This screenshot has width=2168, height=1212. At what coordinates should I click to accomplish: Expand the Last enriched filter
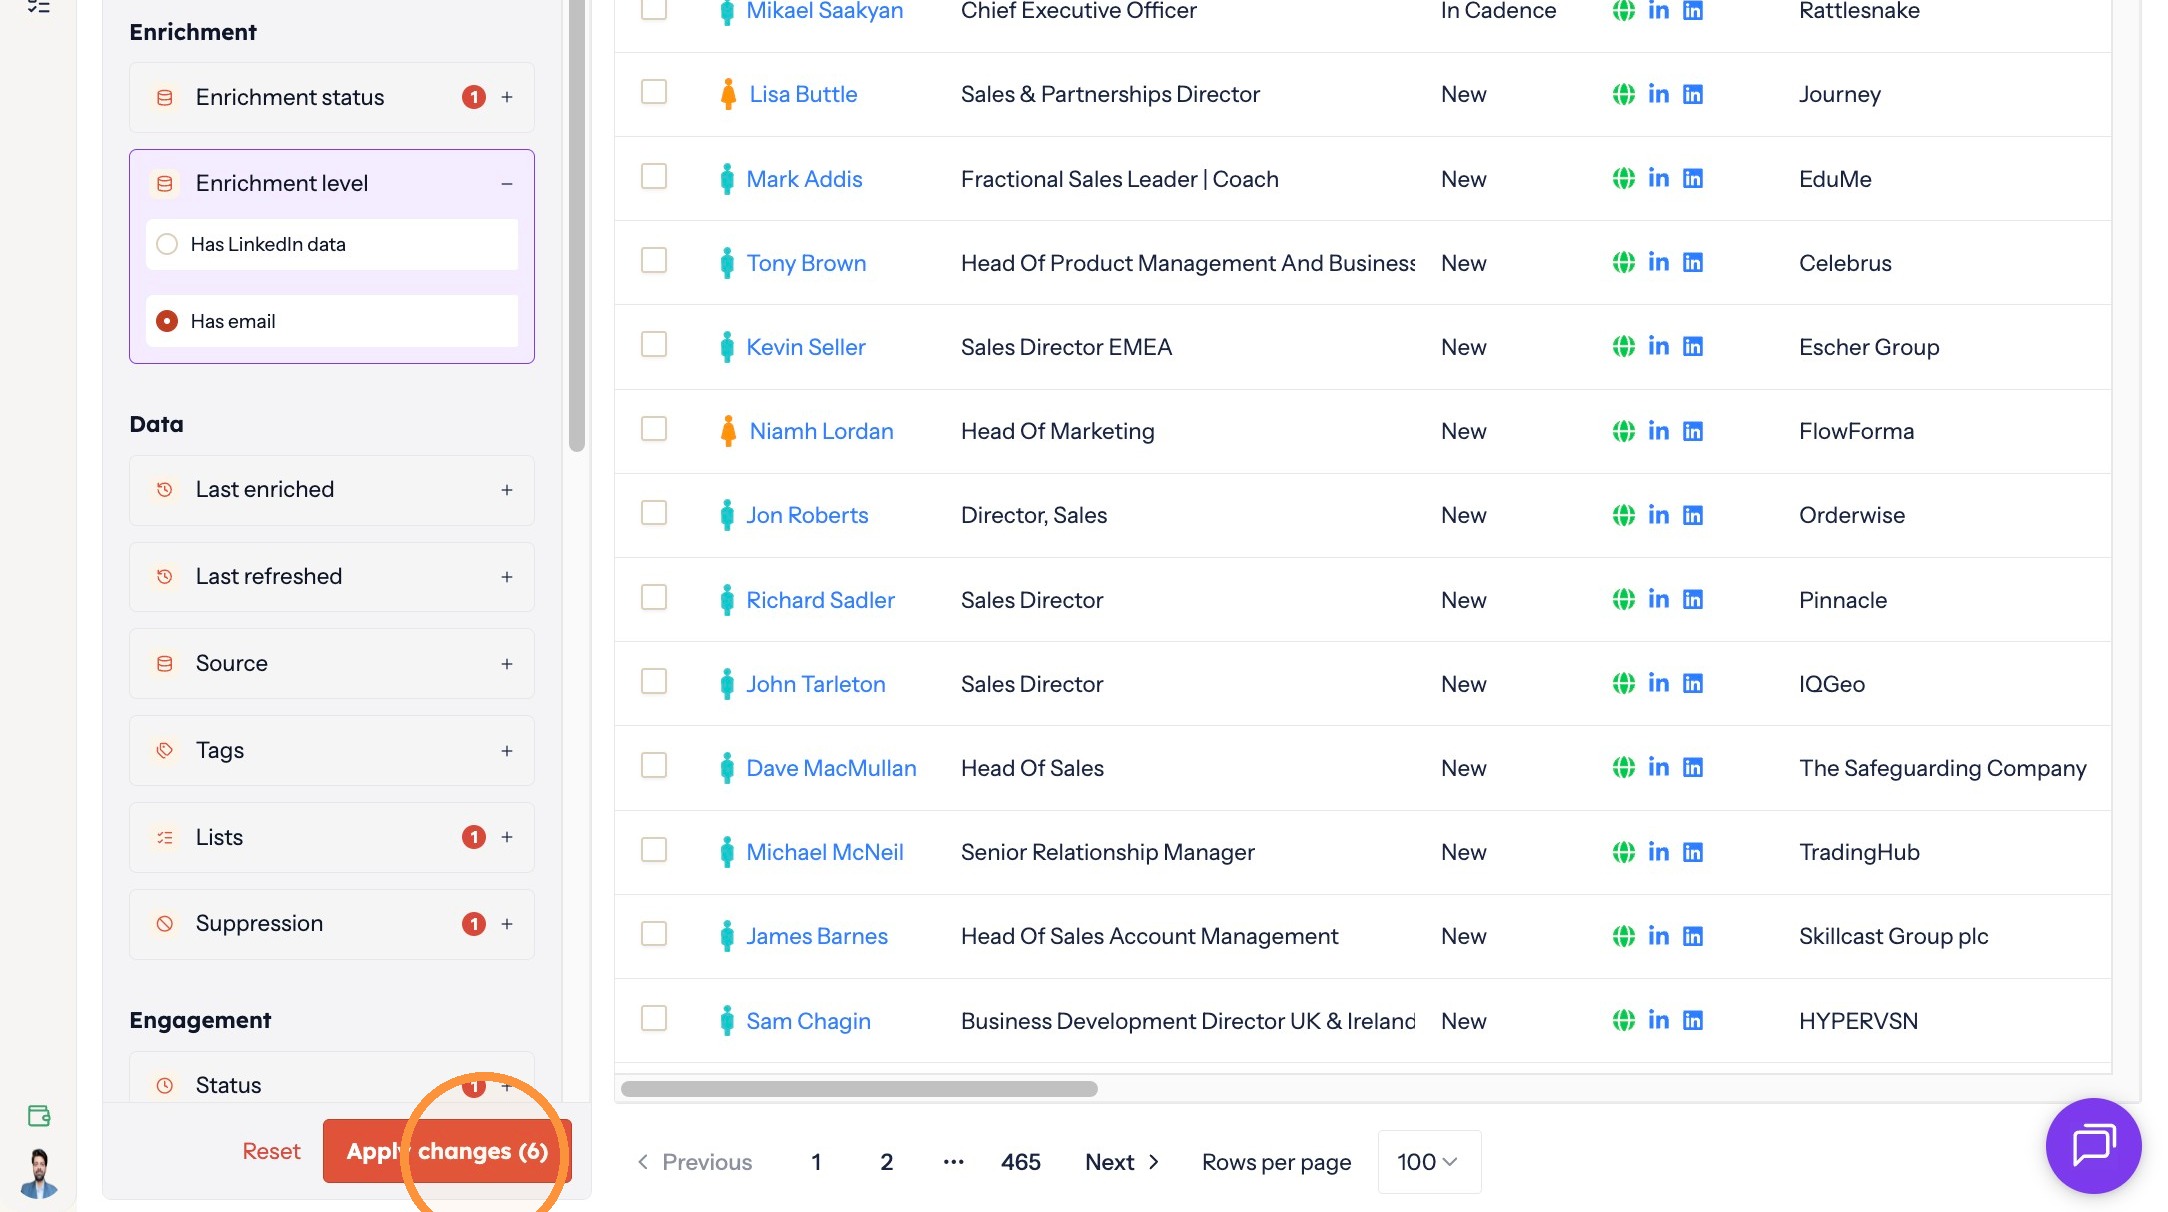[x=507, y=490]
